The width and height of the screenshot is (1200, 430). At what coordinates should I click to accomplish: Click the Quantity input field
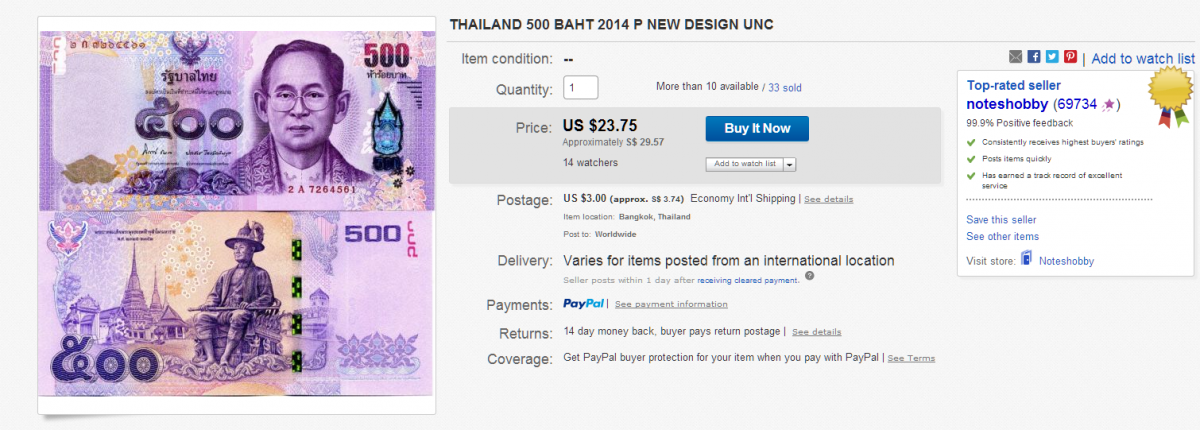tap(581, 87)
